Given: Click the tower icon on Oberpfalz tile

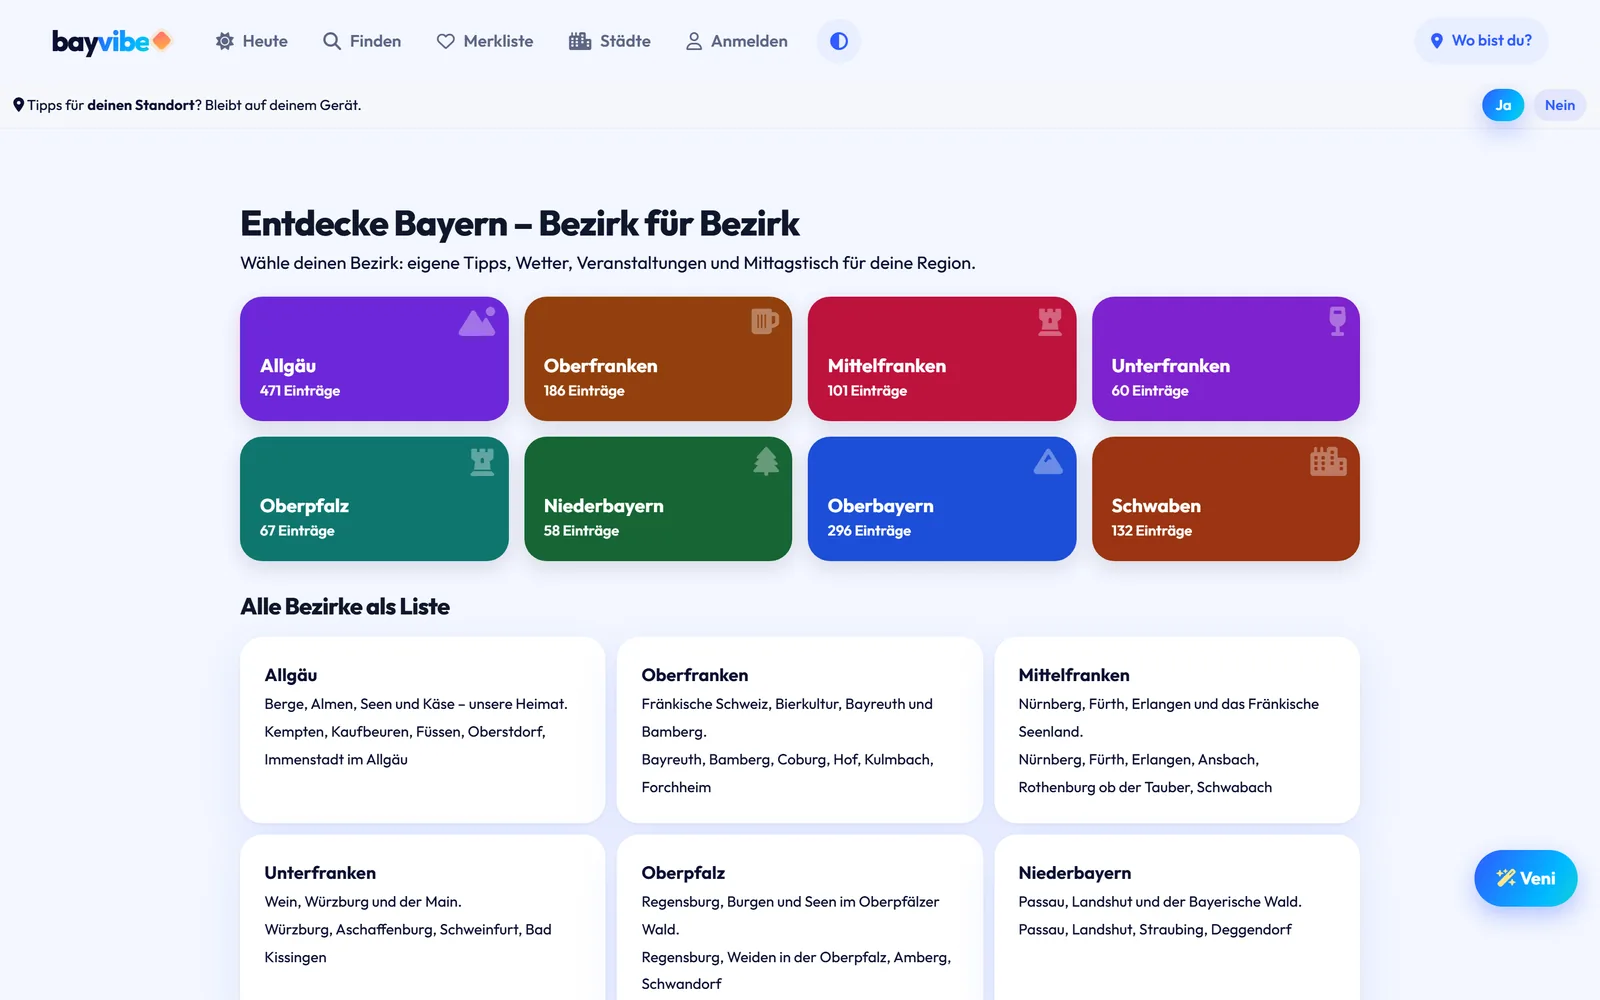Looking at the screenshot, I should coord(482,461).
